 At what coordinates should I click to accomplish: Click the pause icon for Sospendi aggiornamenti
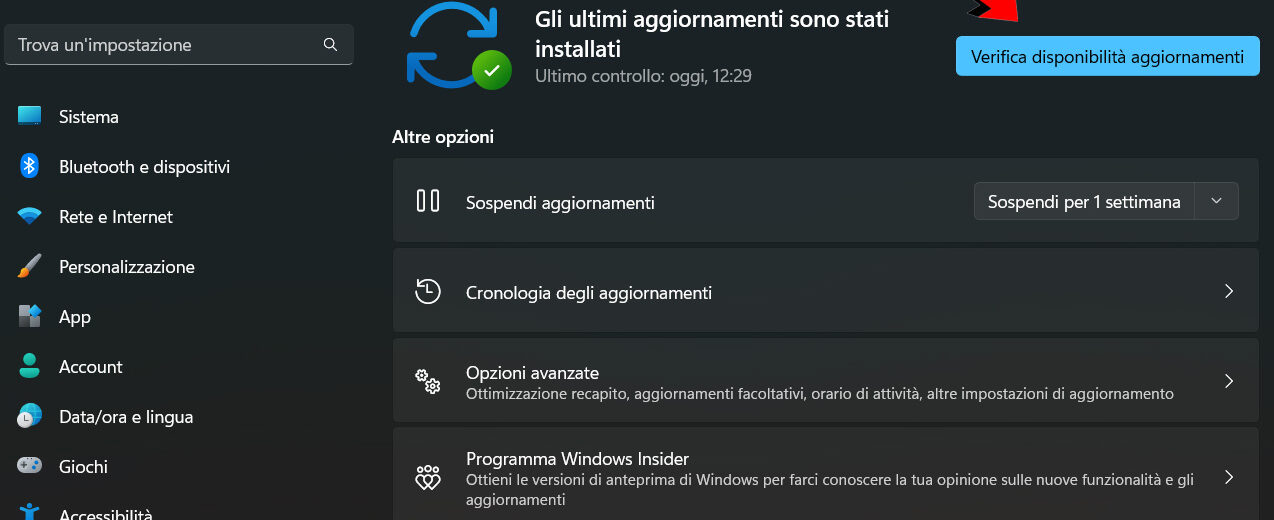coord(428,201)
